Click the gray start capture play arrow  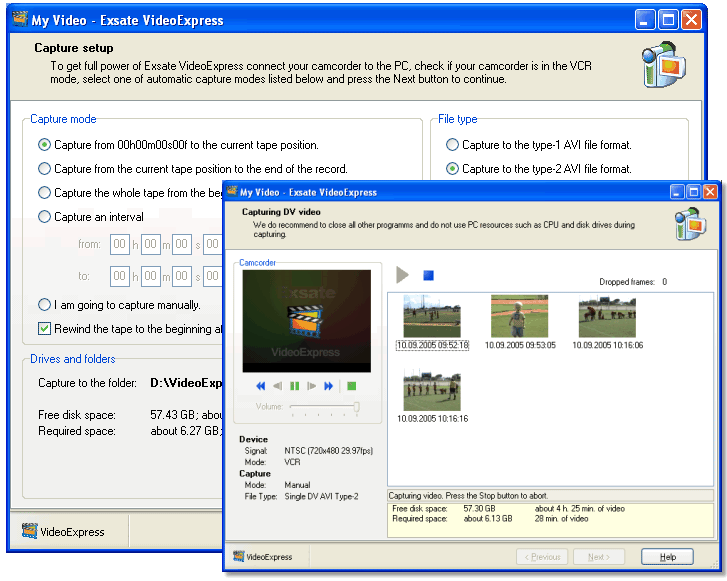[402, 275]
